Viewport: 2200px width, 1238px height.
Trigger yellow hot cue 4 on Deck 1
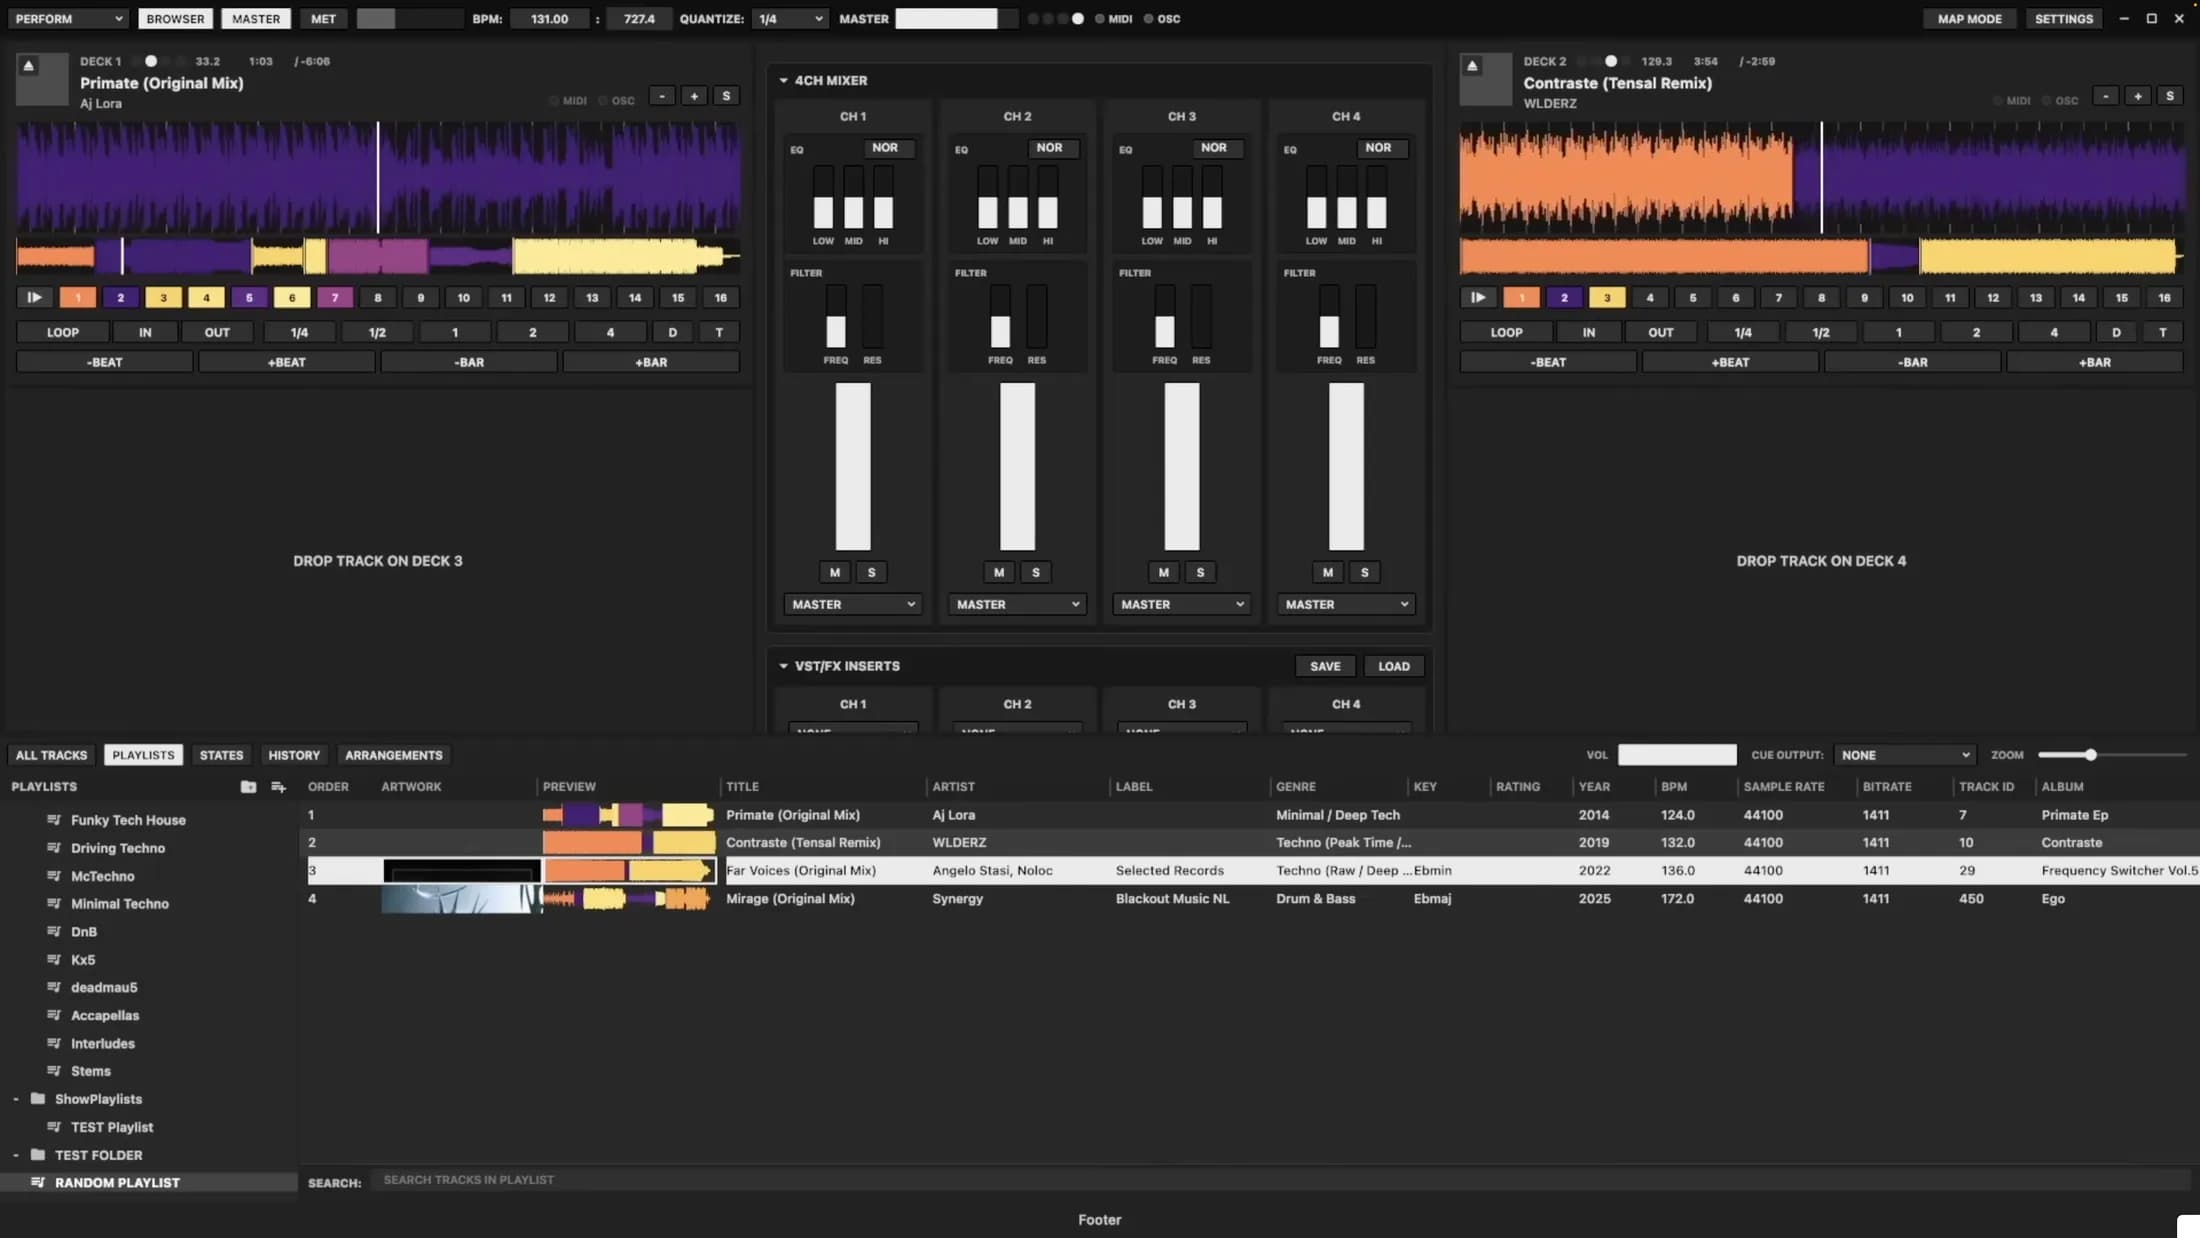(207, 297)
